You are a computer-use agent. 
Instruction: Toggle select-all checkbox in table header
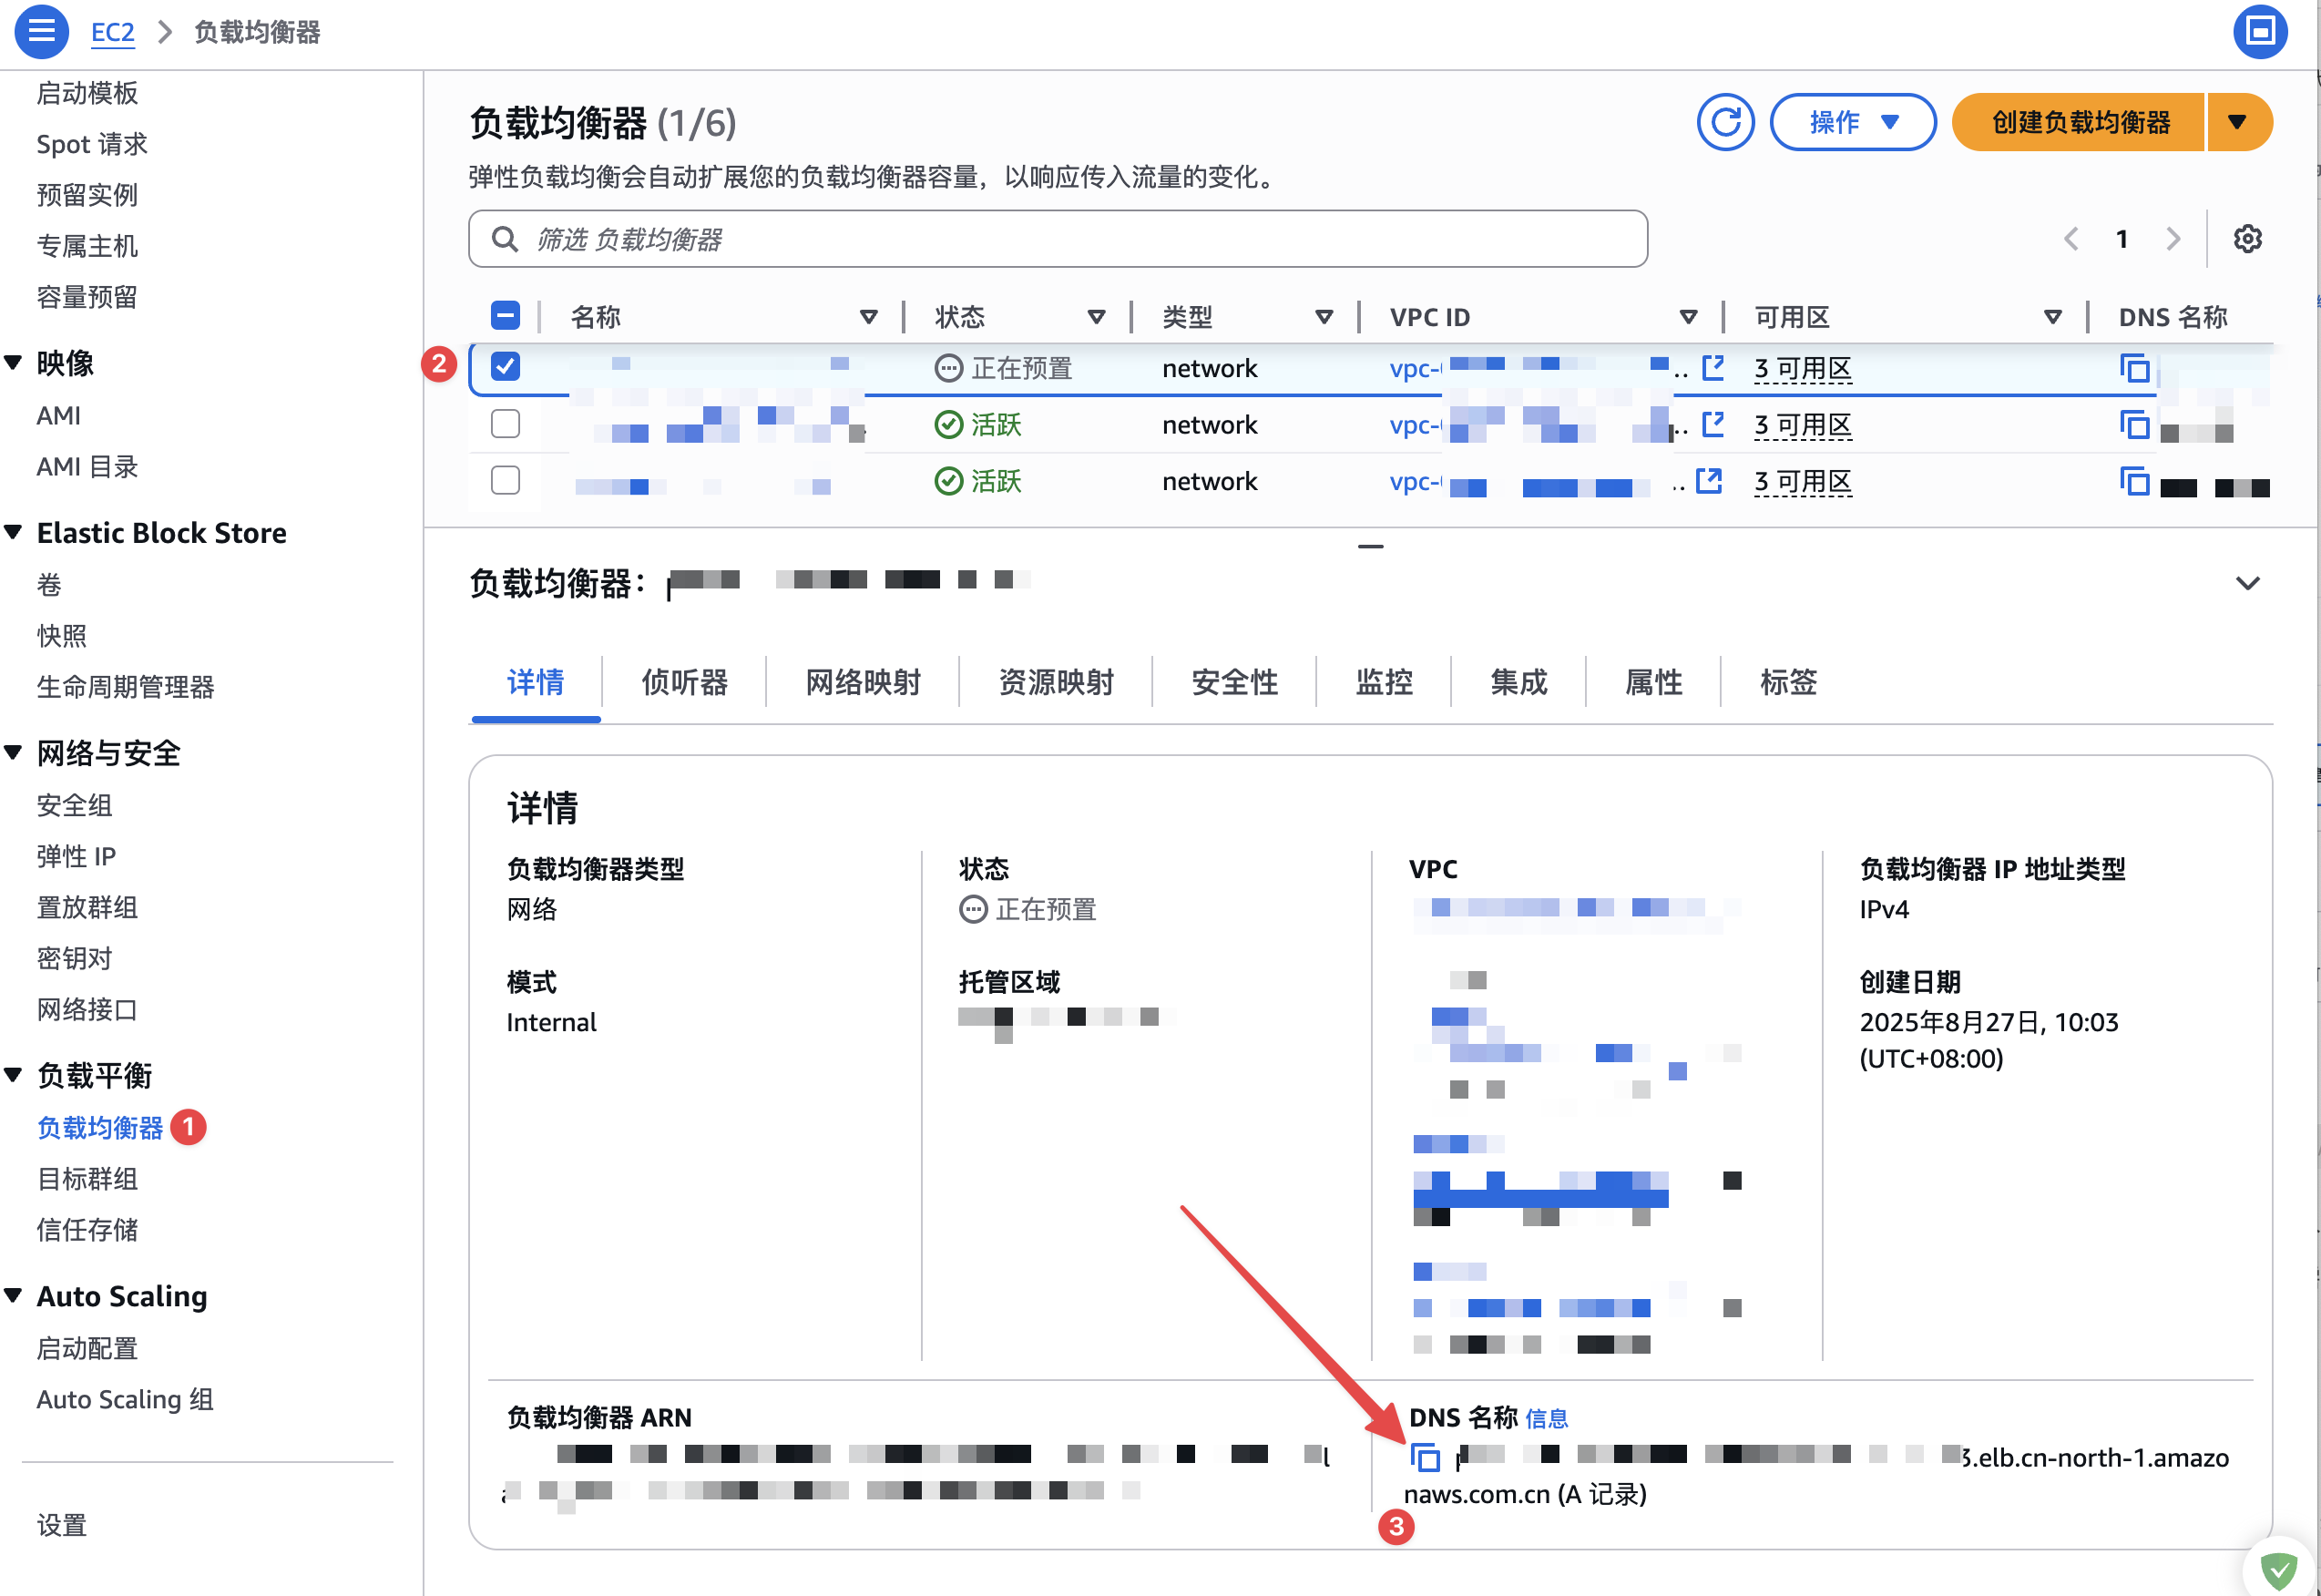[505, 316]
